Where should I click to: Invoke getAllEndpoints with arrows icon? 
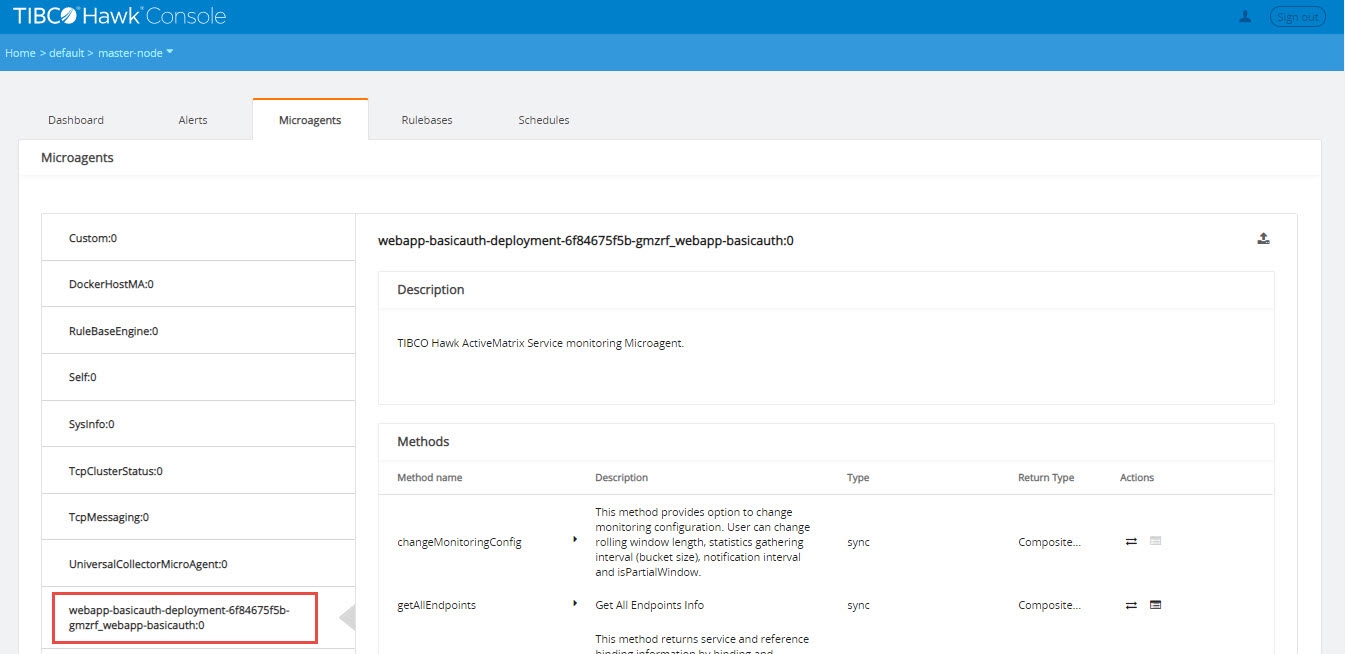click(1131, 605)
